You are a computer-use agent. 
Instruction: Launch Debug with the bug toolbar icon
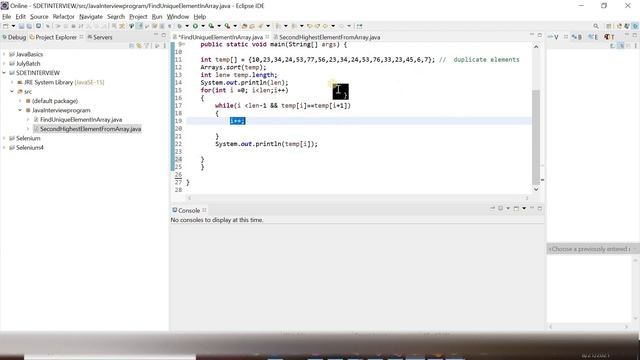[180, 26]
